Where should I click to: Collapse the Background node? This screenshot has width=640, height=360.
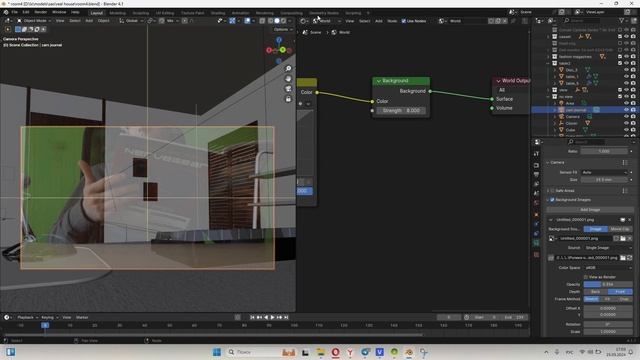coord(378,81)
